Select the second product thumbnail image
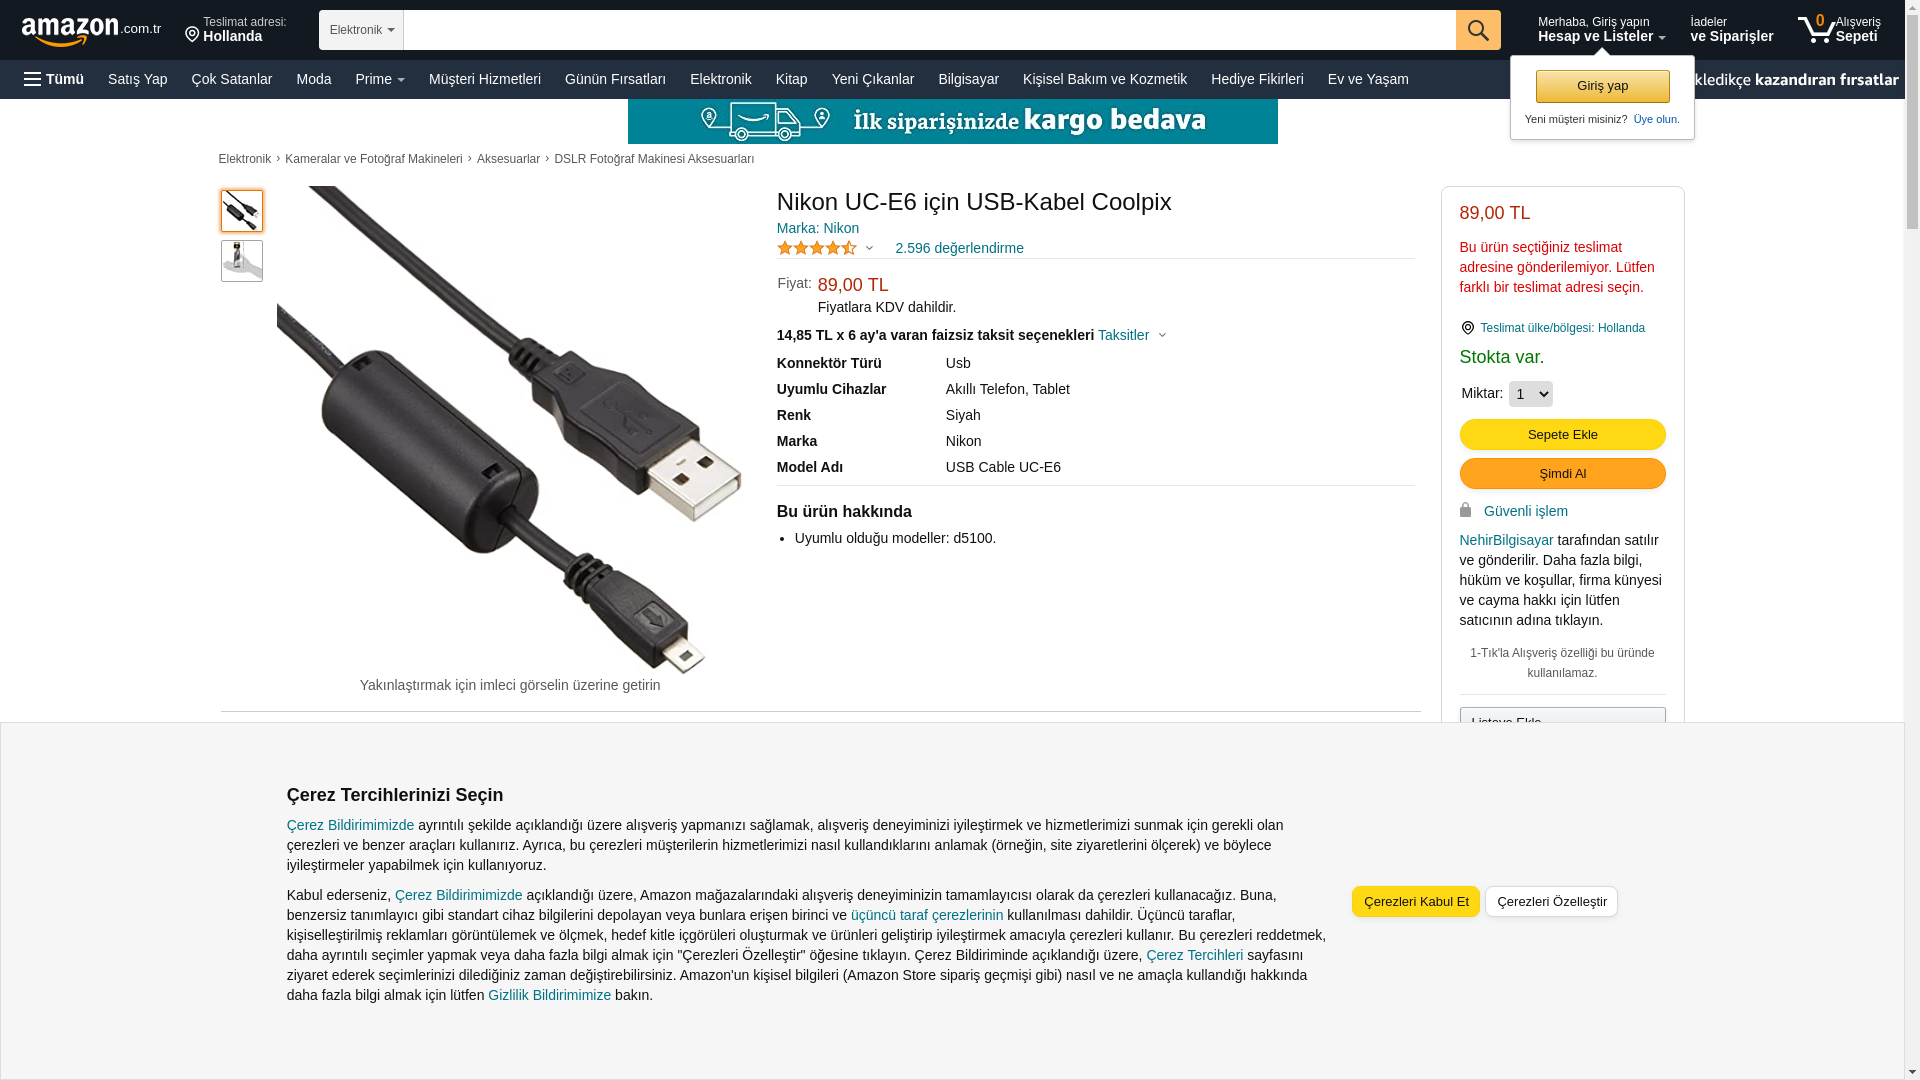The width and height of the screenshot is (1920, 1080). click(241, 261)
